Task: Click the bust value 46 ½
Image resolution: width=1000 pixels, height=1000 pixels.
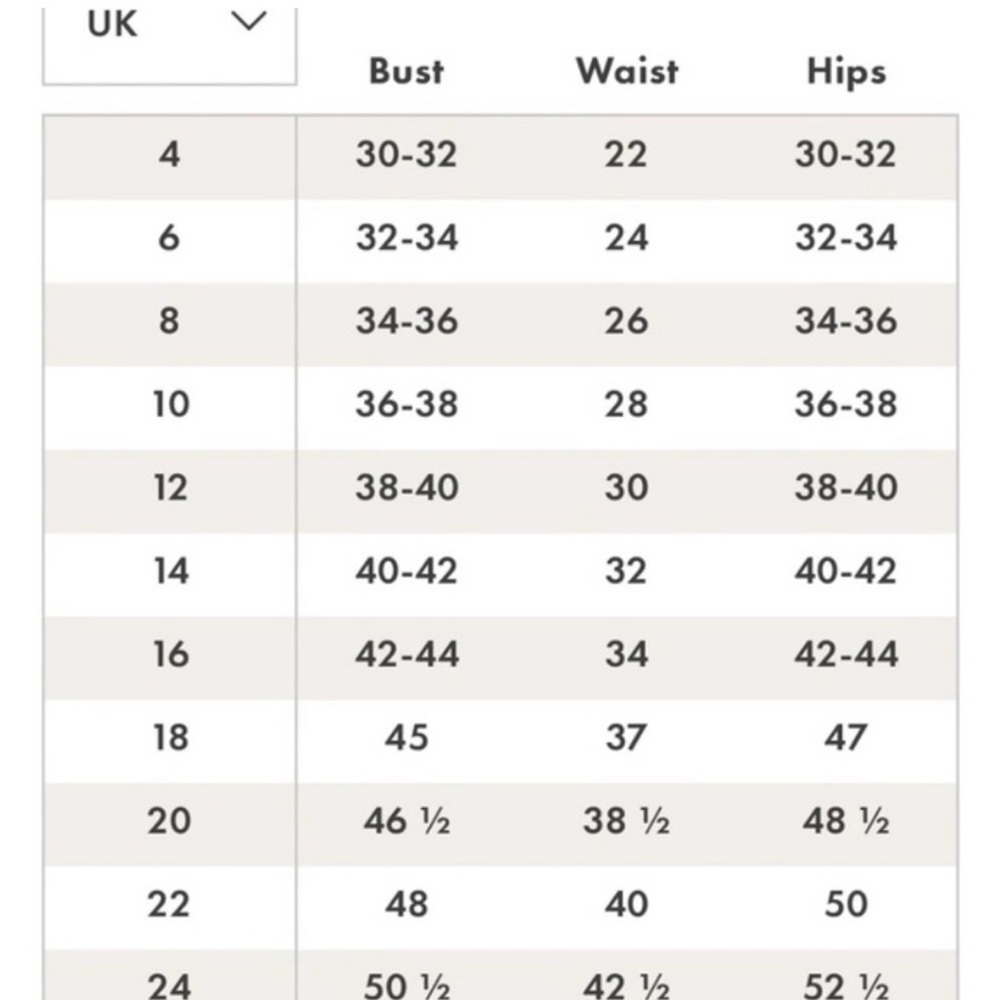Action: coord(407,821)
